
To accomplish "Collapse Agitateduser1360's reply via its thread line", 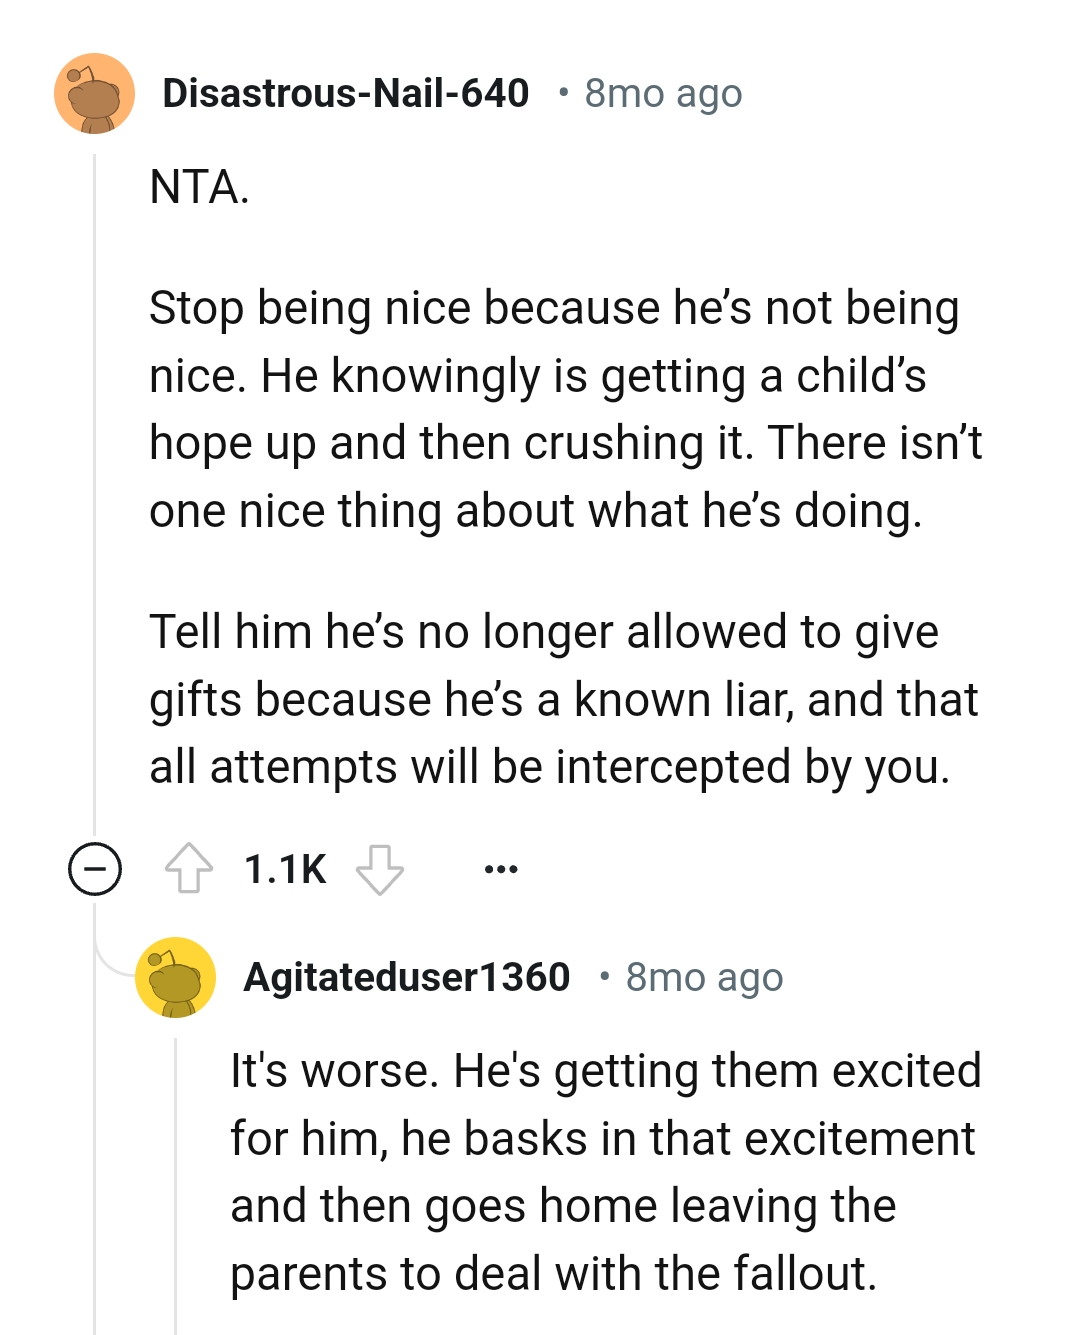I will point(176,1180).
